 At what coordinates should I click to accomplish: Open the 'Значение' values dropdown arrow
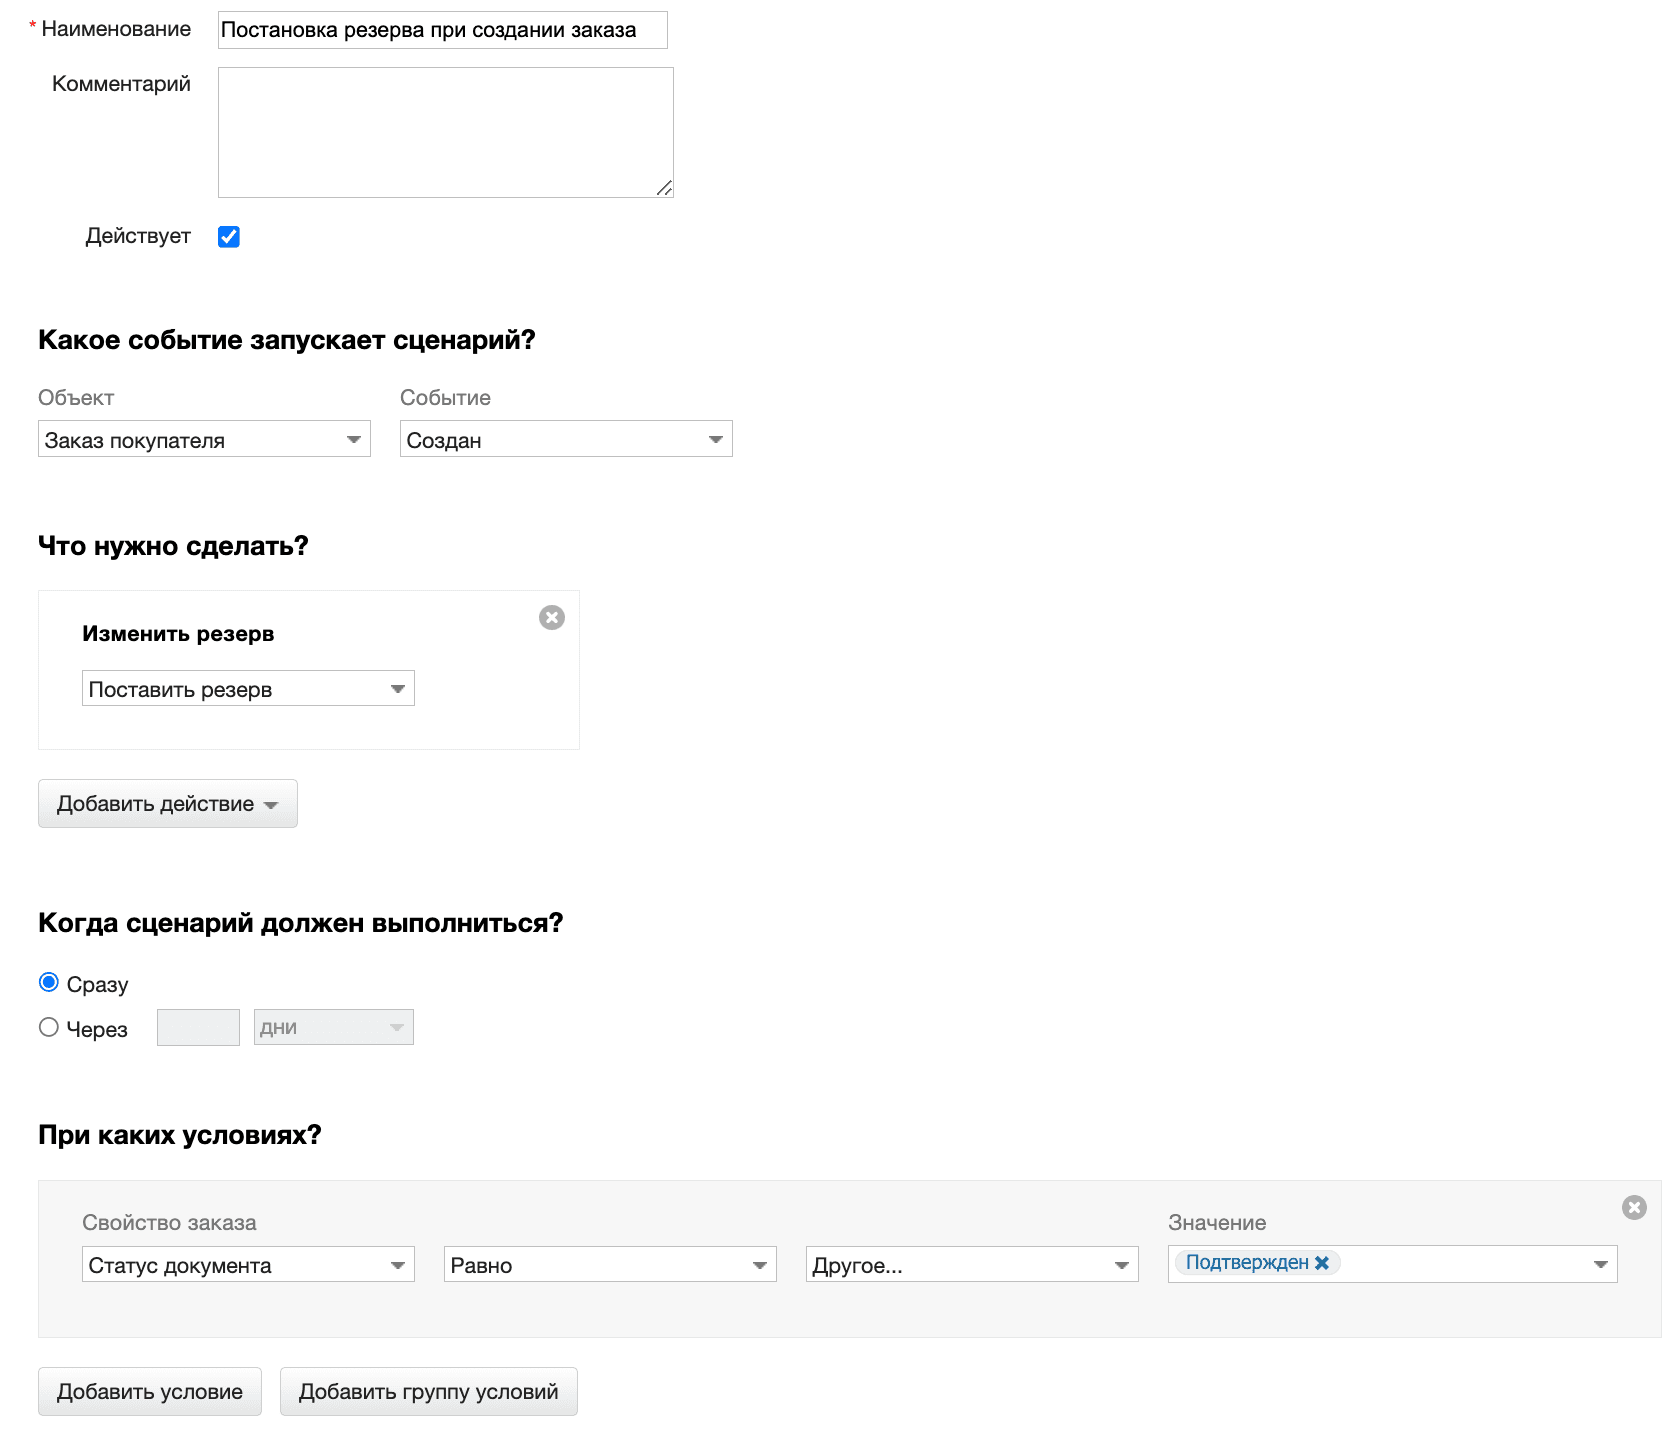(x=1600, y=1265)
